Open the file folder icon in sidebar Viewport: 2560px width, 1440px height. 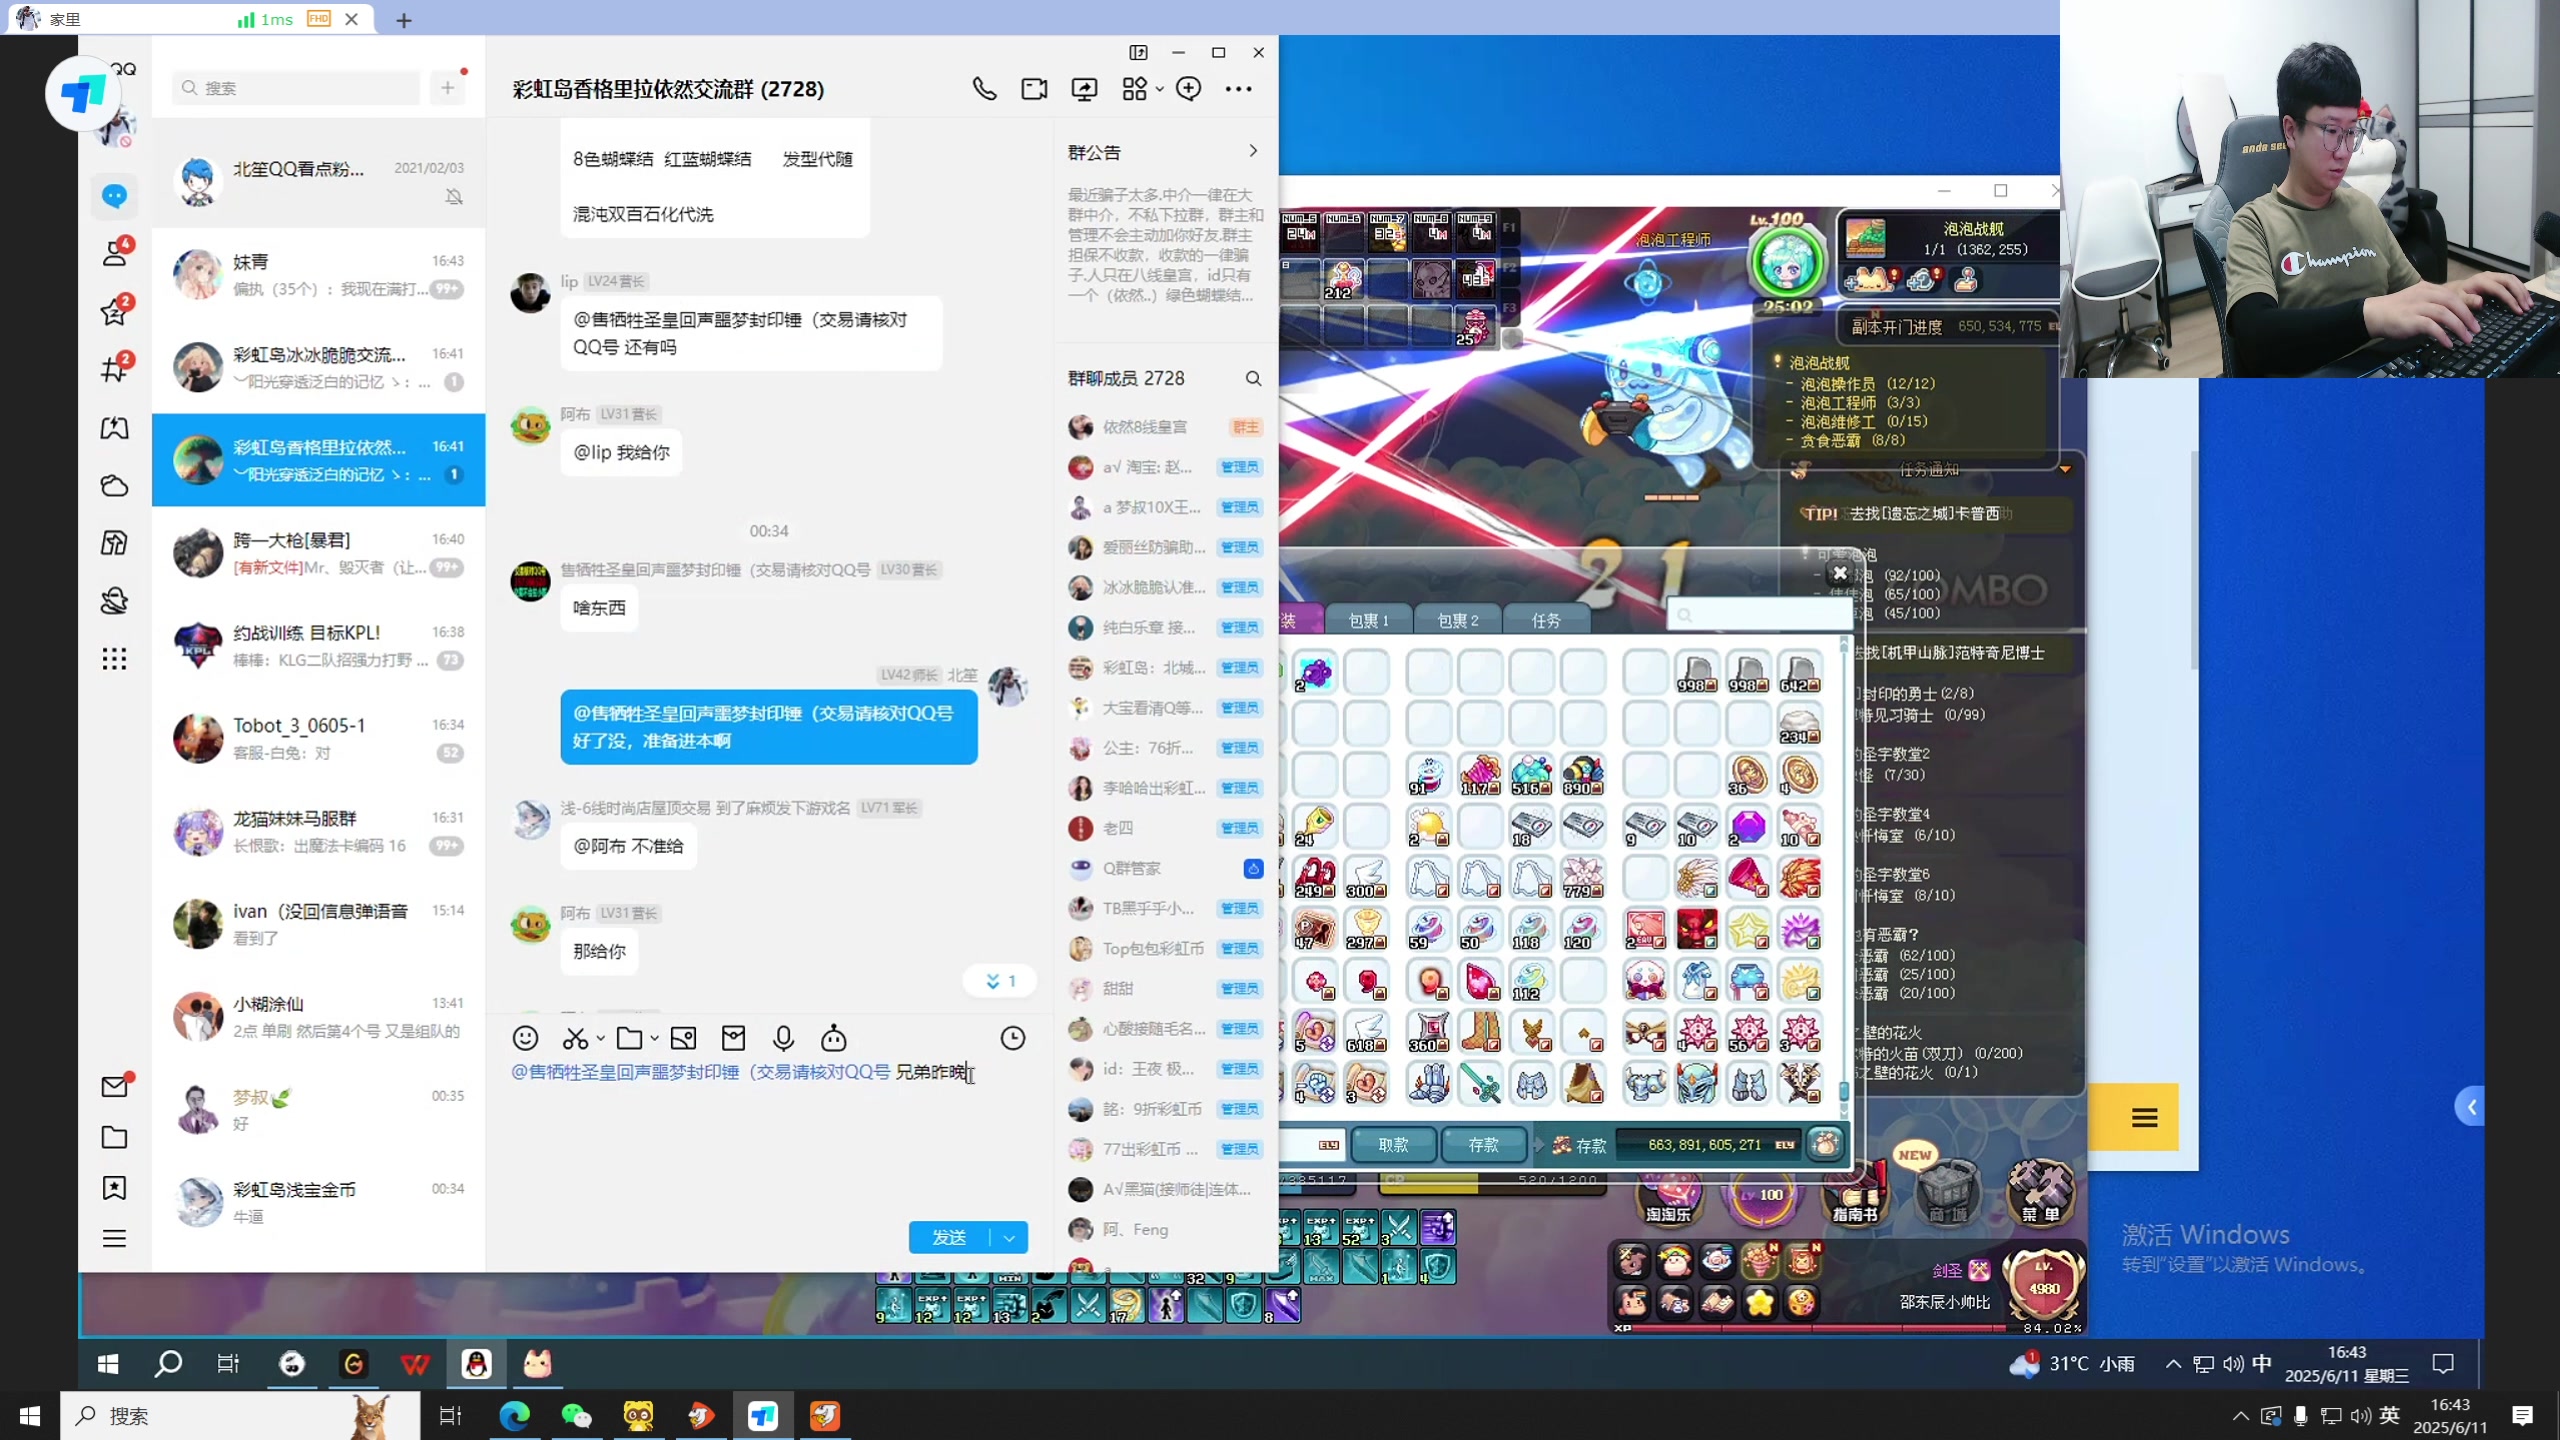114,1137
